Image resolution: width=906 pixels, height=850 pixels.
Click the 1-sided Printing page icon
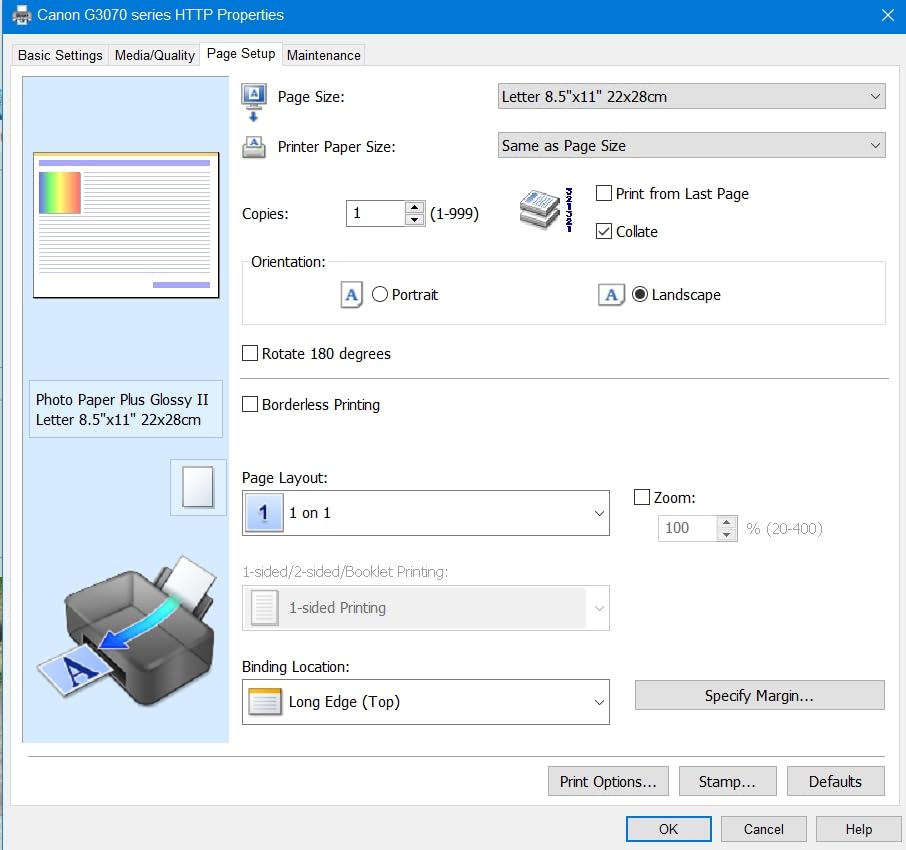coord(265,607)
